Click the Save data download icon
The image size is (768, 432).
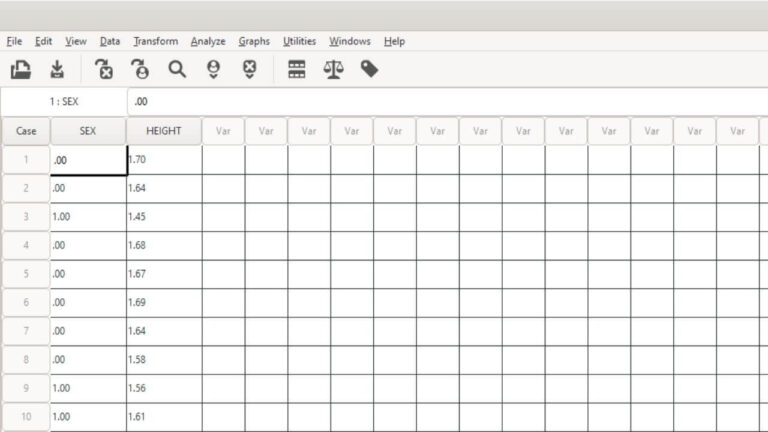(x=57, y=70)
